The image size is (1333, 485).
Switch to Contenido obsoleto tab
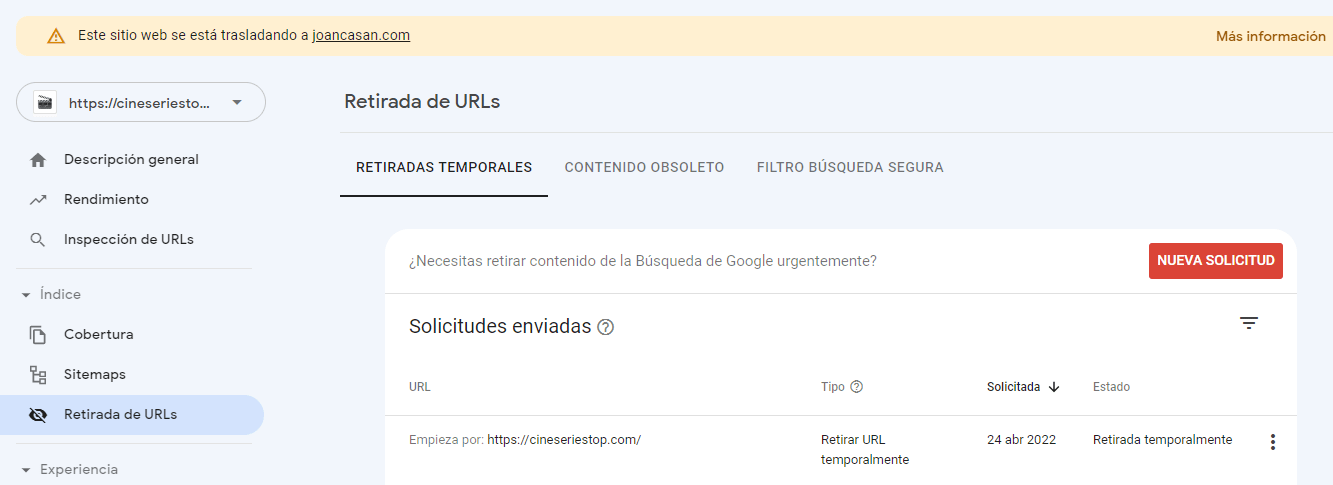point(644,168)
